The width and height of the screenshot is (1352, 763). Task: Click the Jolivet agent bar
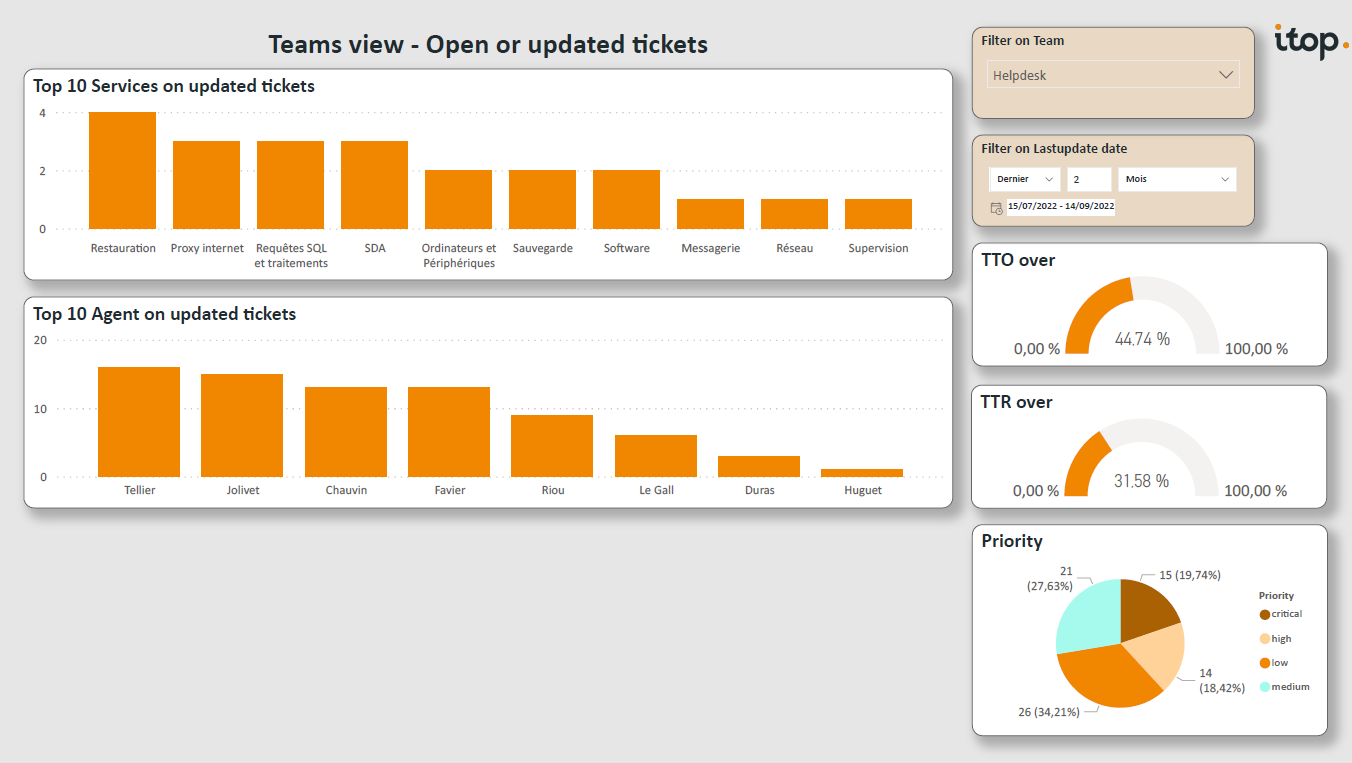(x=242, y=425)
